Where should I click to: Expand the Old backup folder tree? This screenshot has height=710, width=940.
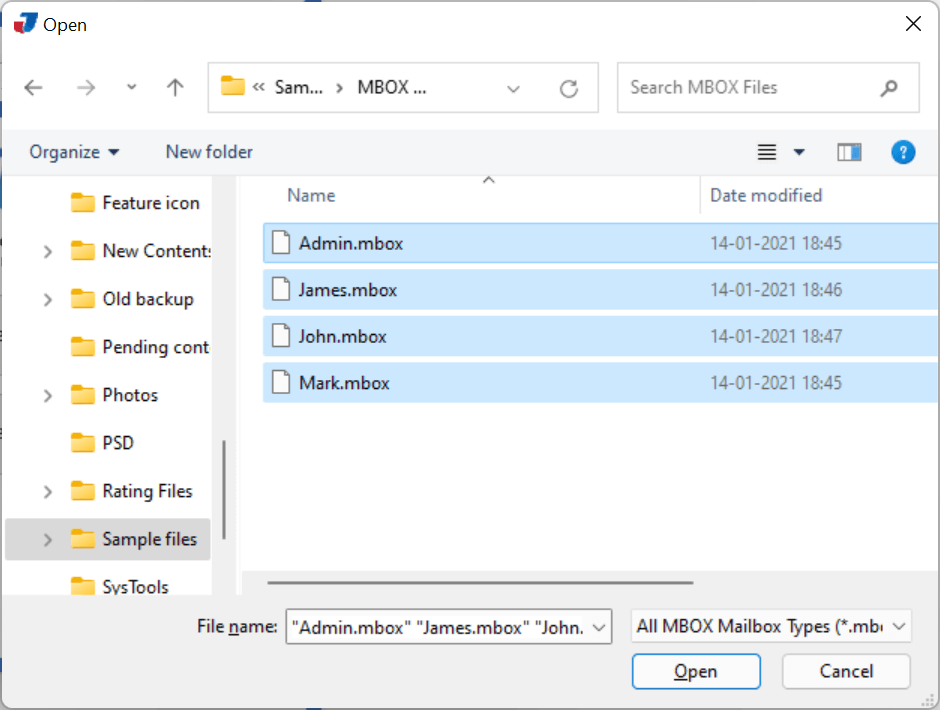point(47,299)
